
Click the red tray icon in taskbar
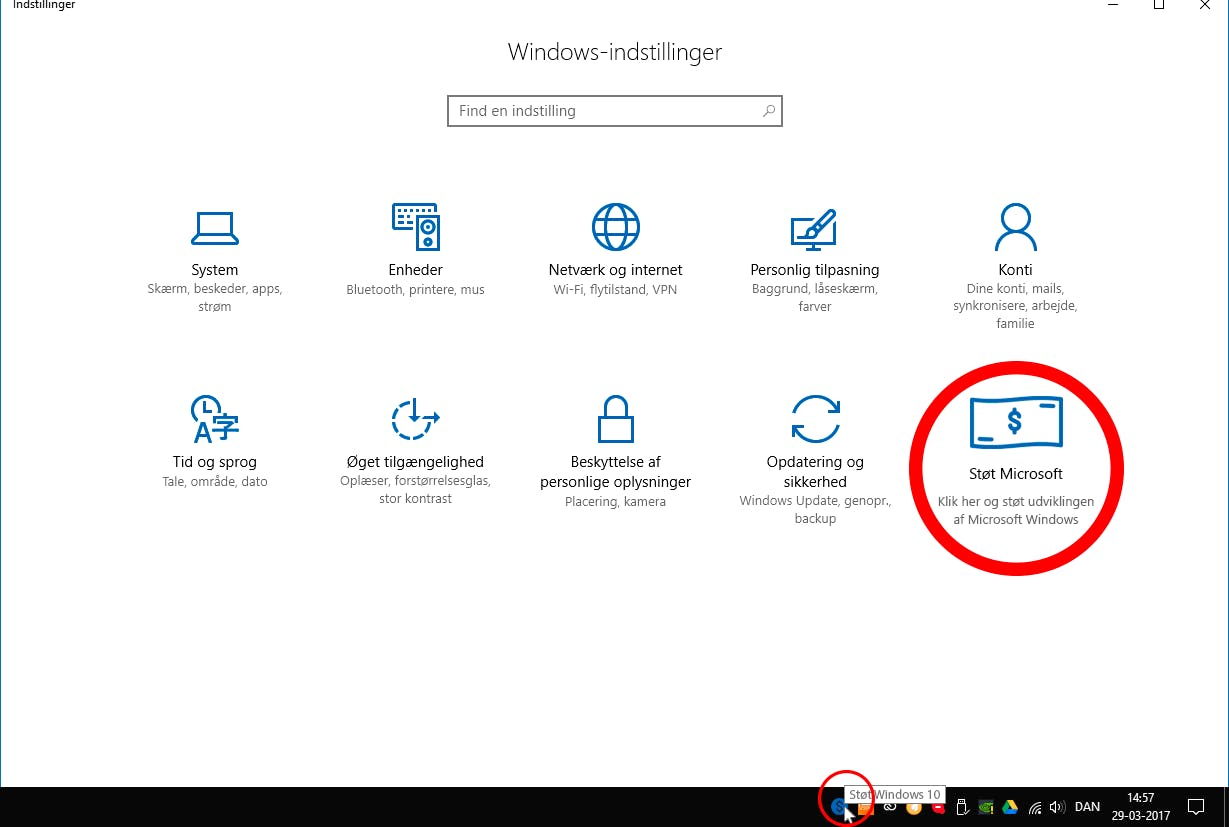click(x=938, y=808)
